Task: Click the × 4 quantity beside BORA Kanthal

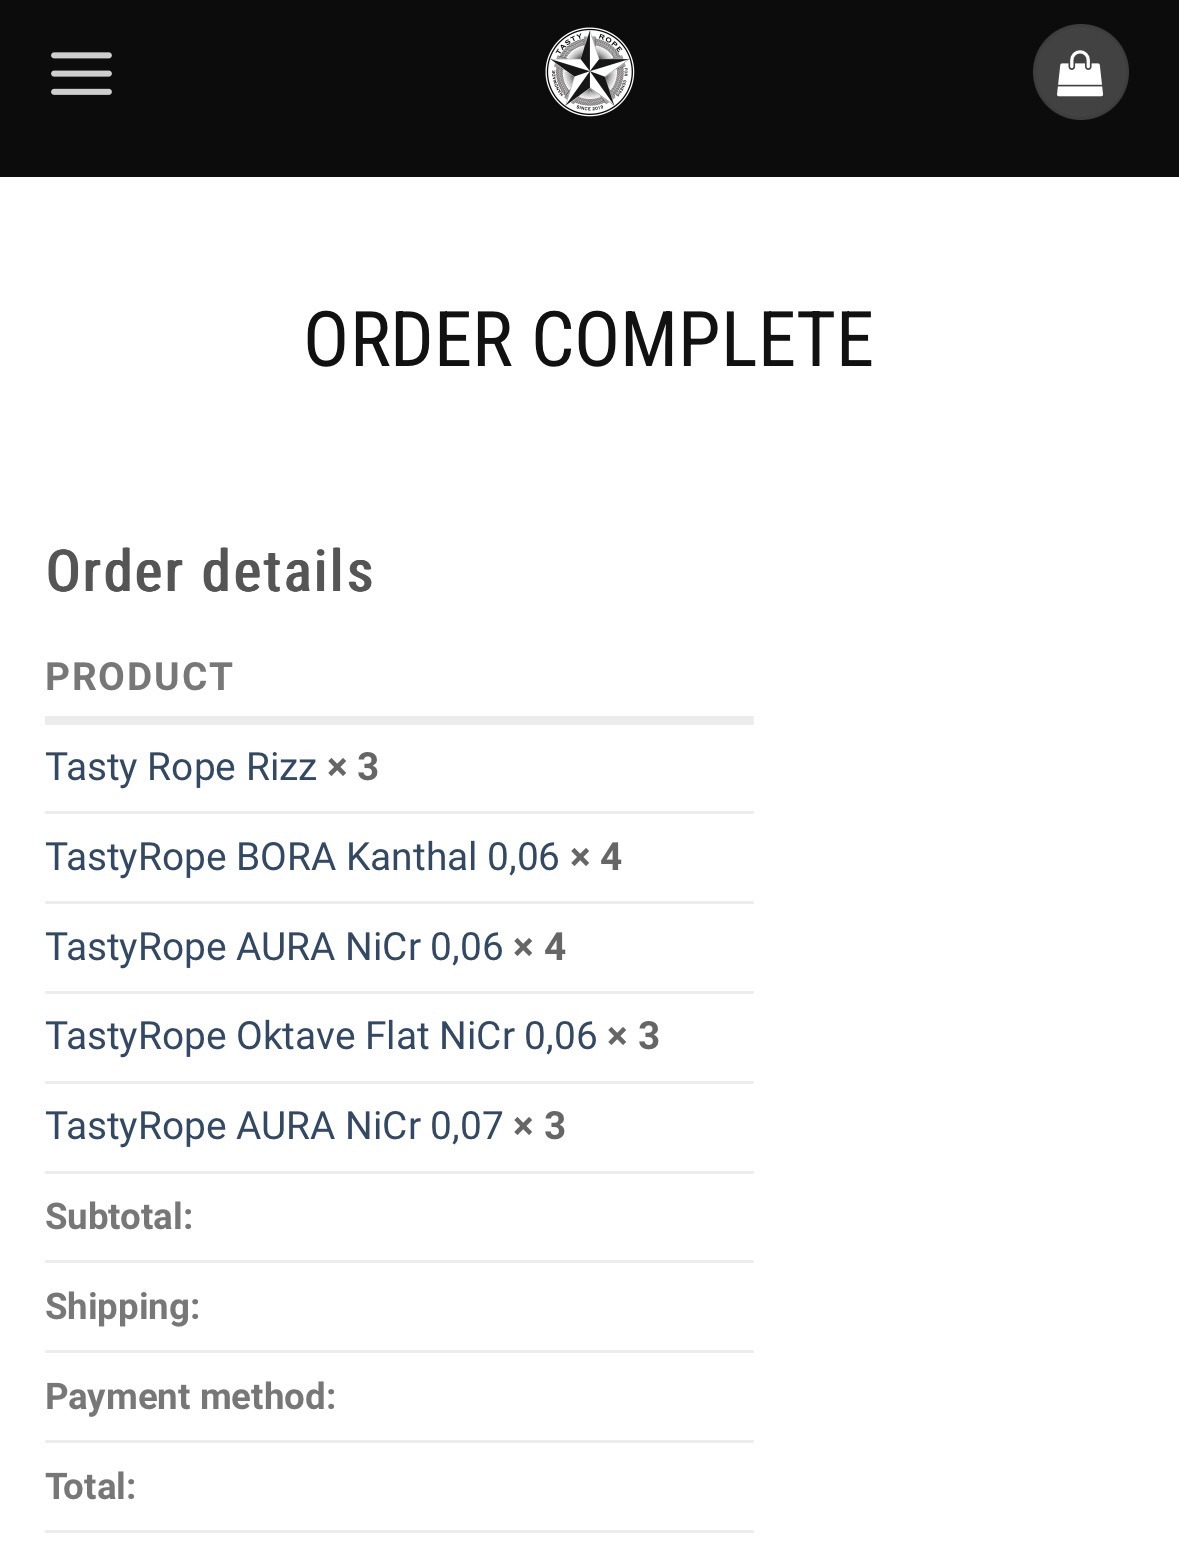Action: pos(596,857)
